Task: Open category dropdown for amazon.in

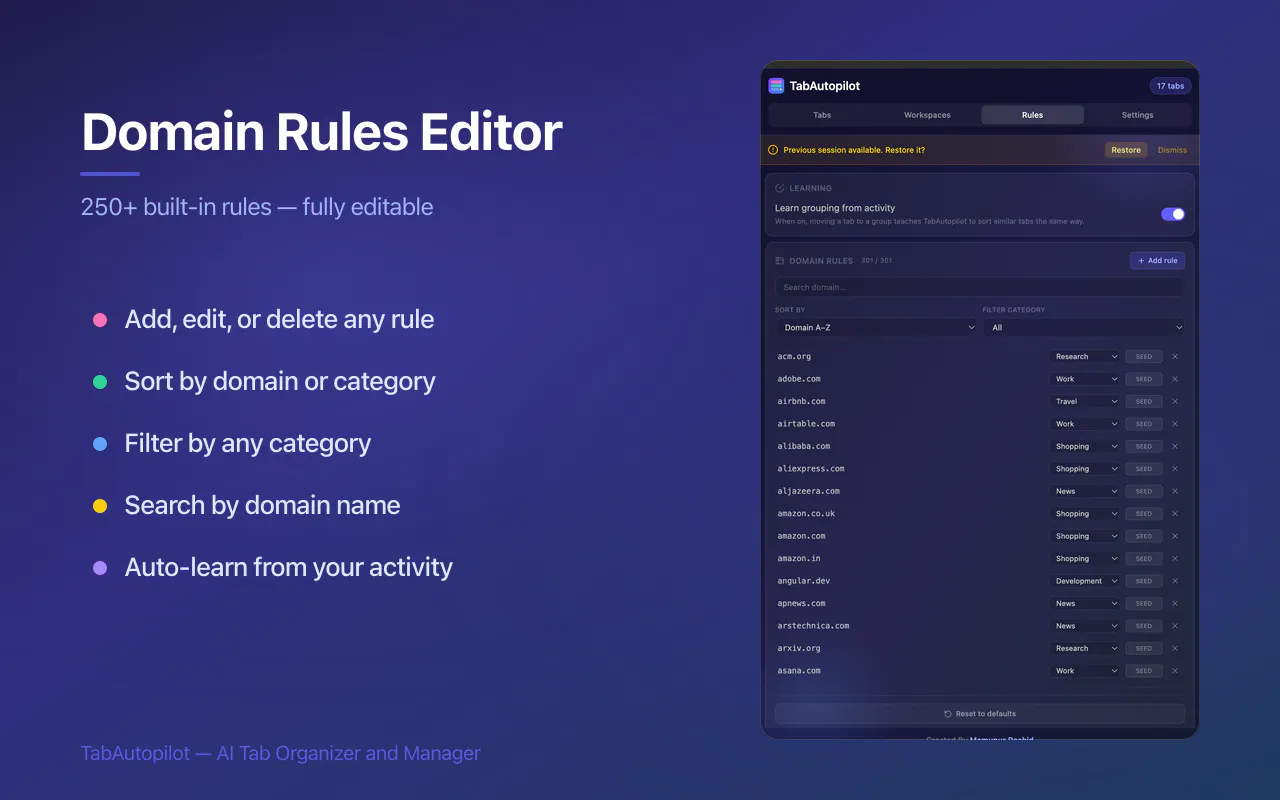Action: point(1085,559)
